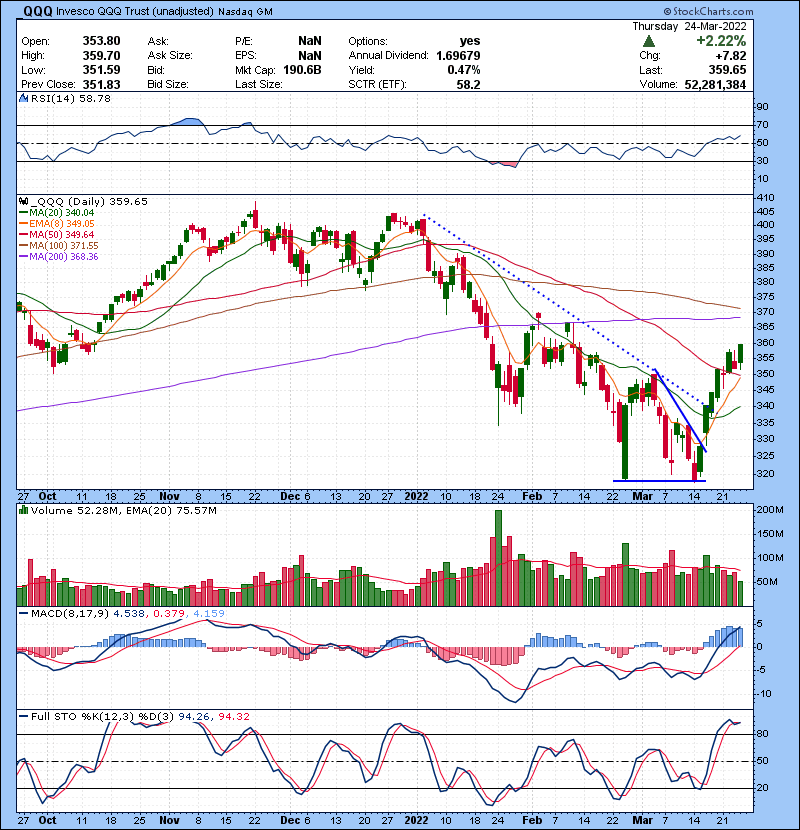The width and height of the screenshot is (800, 830).
Task: Select the MA(100) 371.55 legend entry
Action: pyautogui.click(x=64, y=246)
